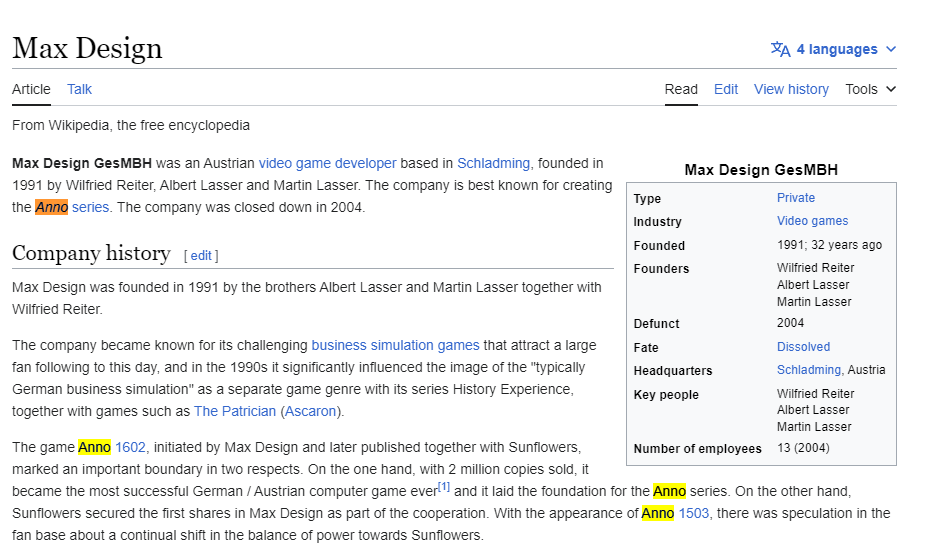The height and width of the screenshot is (545, 926).
Task: Open the Schladming link in intro paragraph
Action: 493,163
